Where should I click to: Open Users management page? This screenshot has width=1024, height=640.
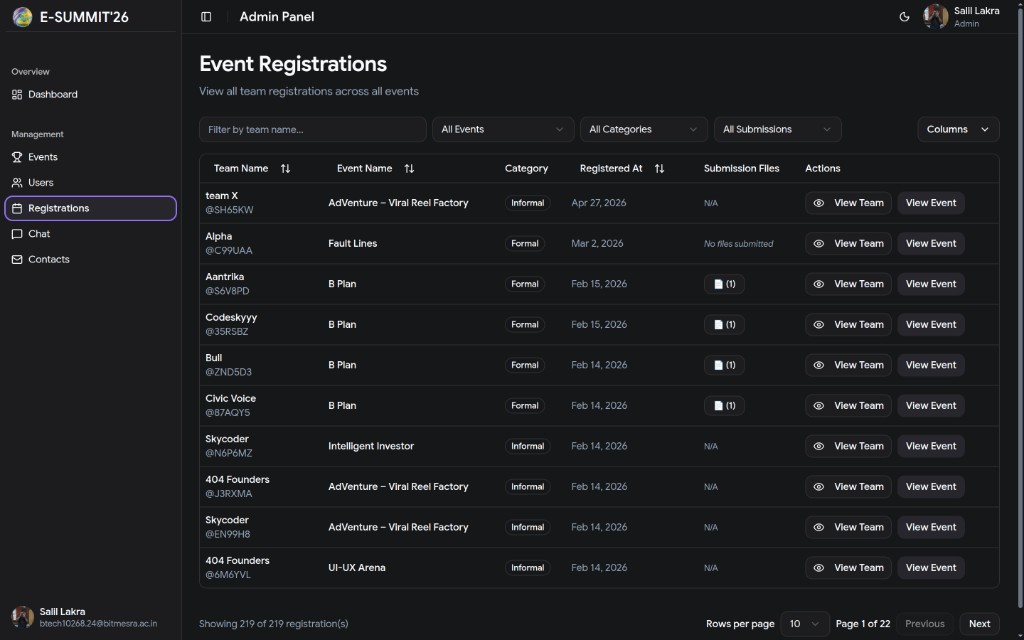click(x=91, y=183)
